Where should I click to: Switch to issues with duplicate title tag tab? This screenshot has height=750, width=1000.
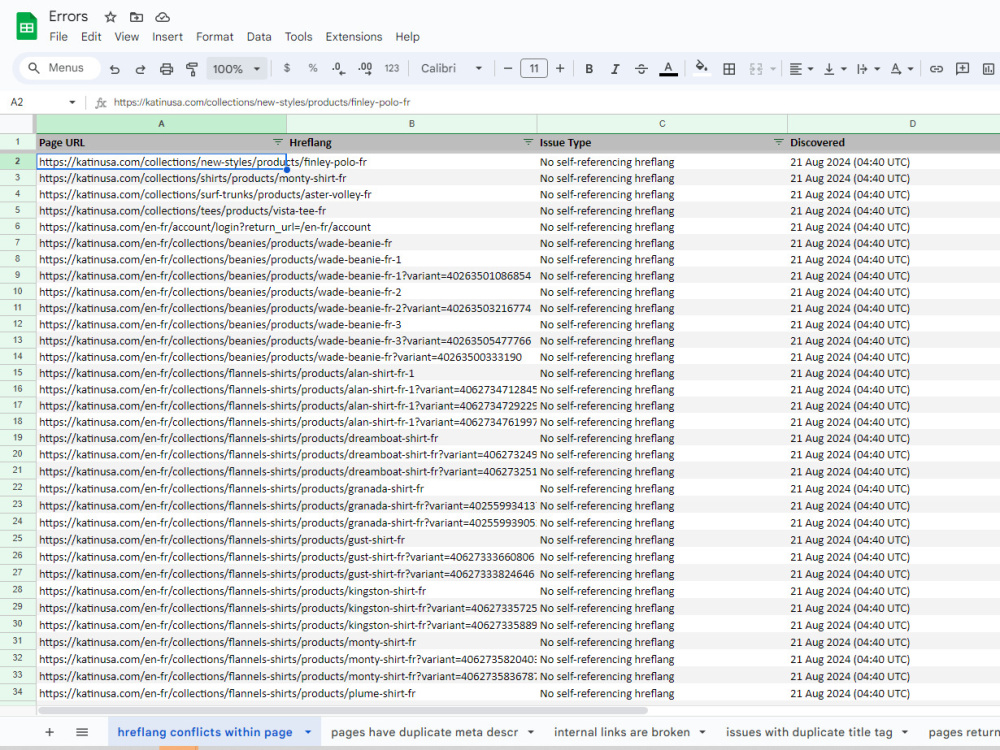[x=809, y=732]
